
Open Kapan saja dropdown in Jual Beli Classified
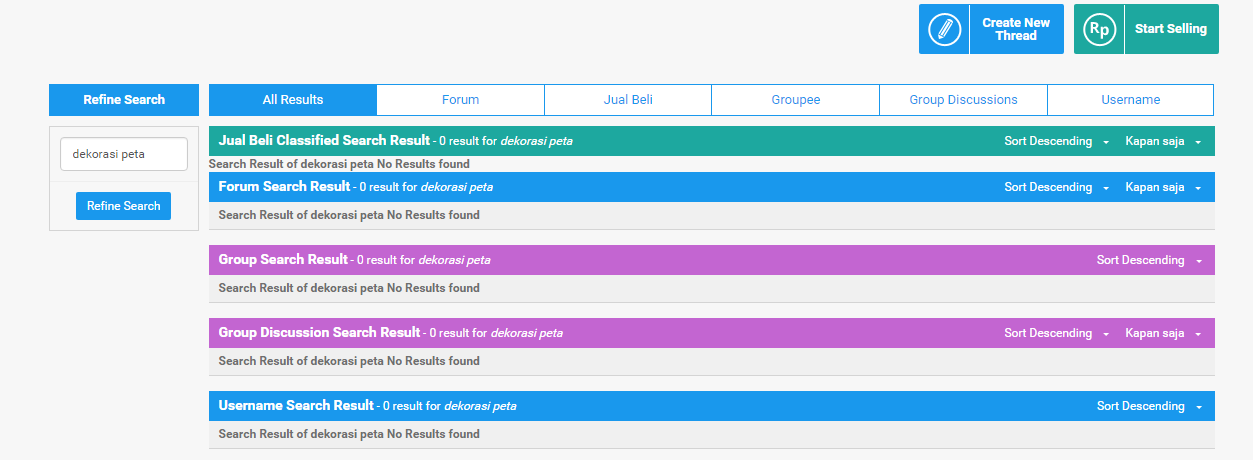point(1163,142)
